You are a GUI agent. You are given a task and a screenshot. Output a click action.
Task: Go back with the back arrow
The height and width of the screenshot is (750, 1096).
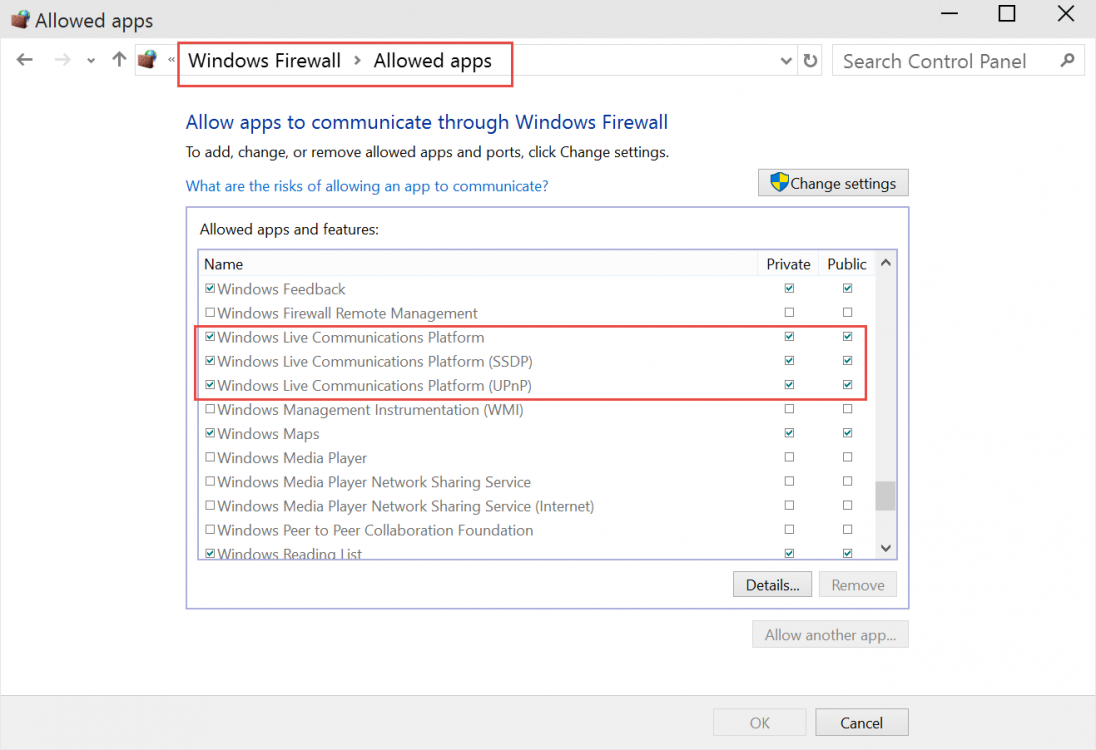pos(24,60)
